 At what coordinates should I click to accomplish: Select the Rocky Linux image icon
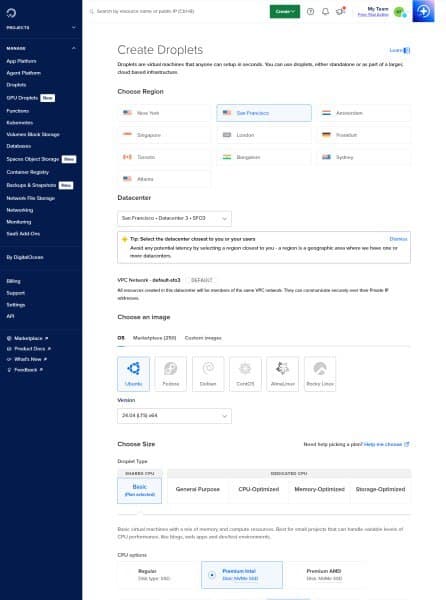[320, 373]
